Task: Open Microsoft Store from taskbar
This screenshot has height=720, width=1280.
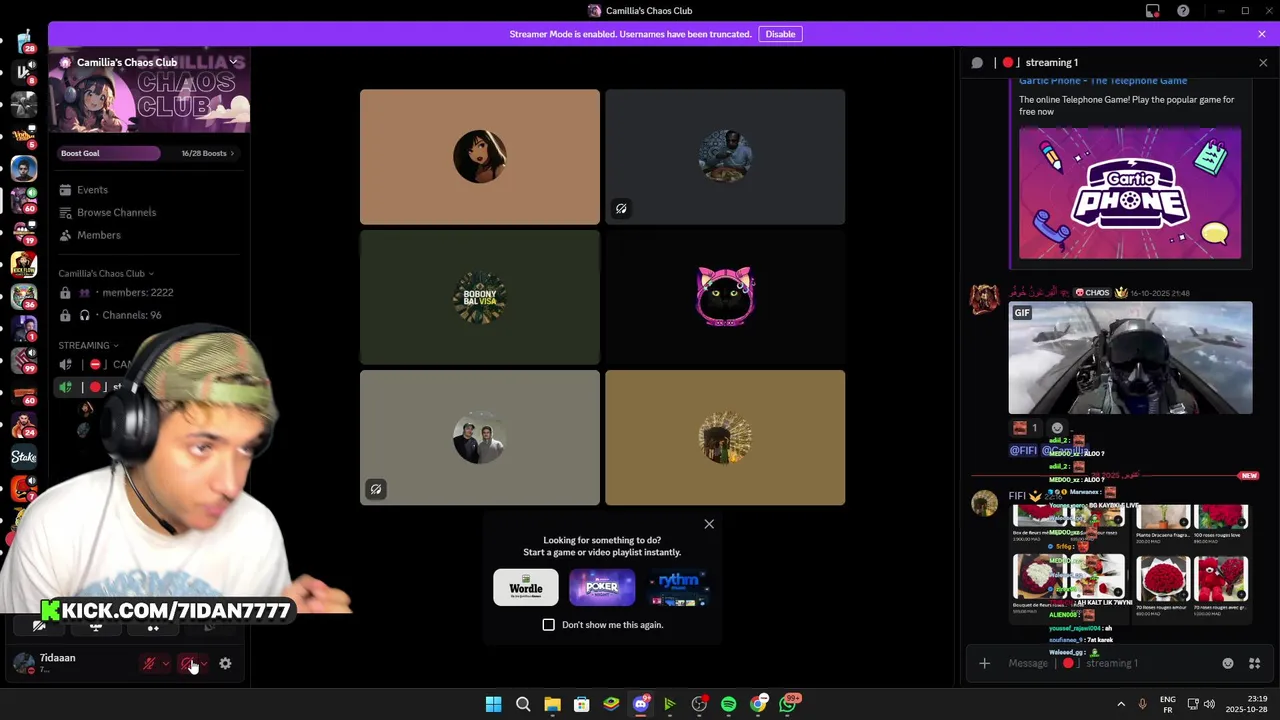Action: (x=581, y=704)
